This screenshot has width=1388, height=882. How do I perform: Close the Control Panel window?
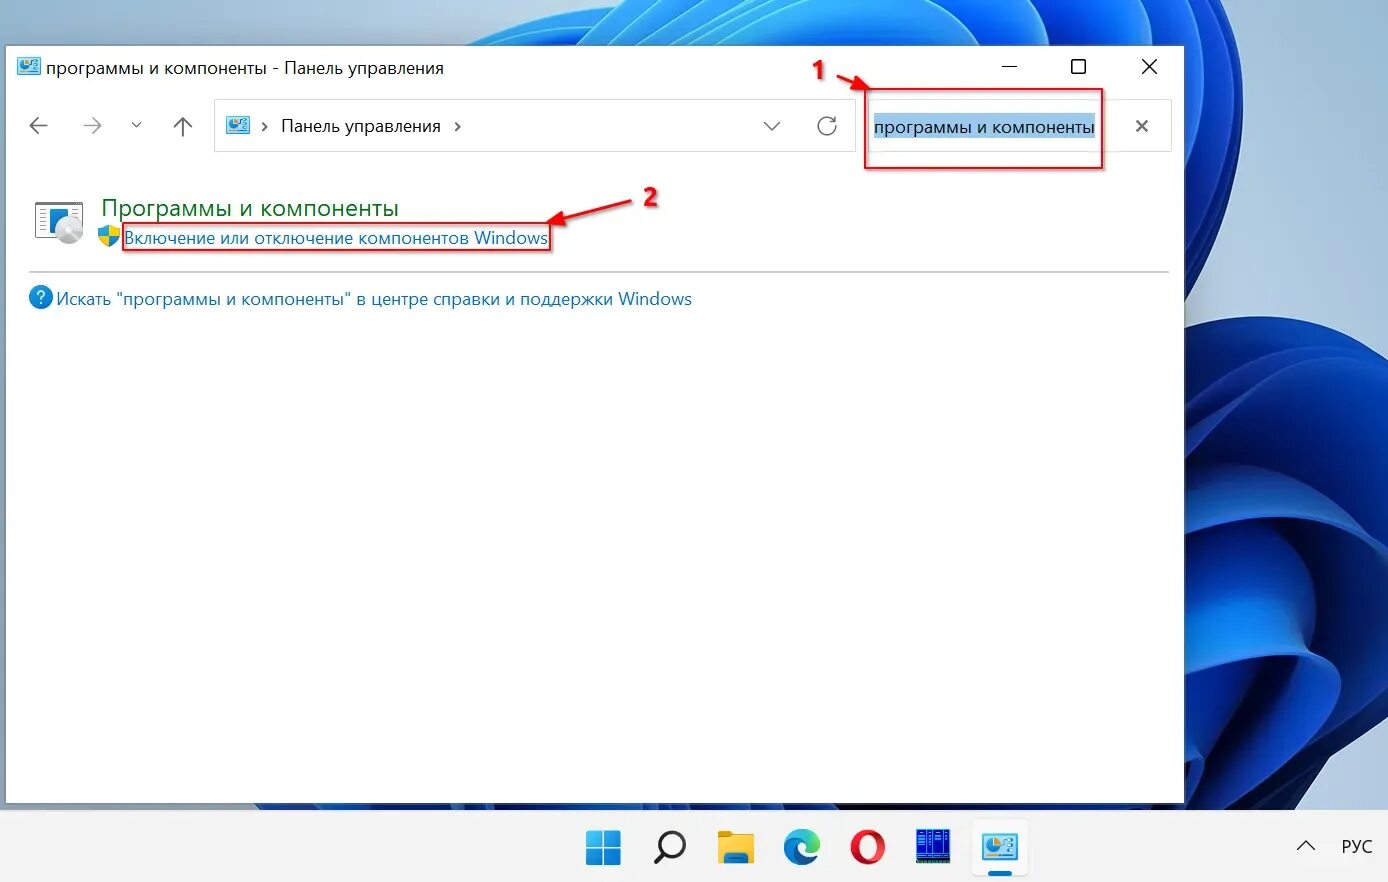(x=1149, y=67)
